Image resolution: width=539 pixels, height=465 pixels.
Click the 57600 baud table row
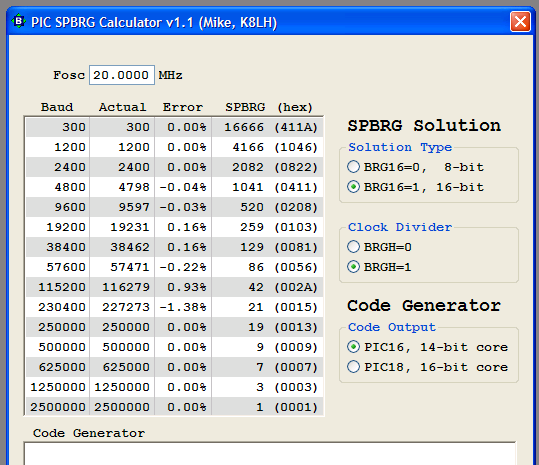point(175,267)
